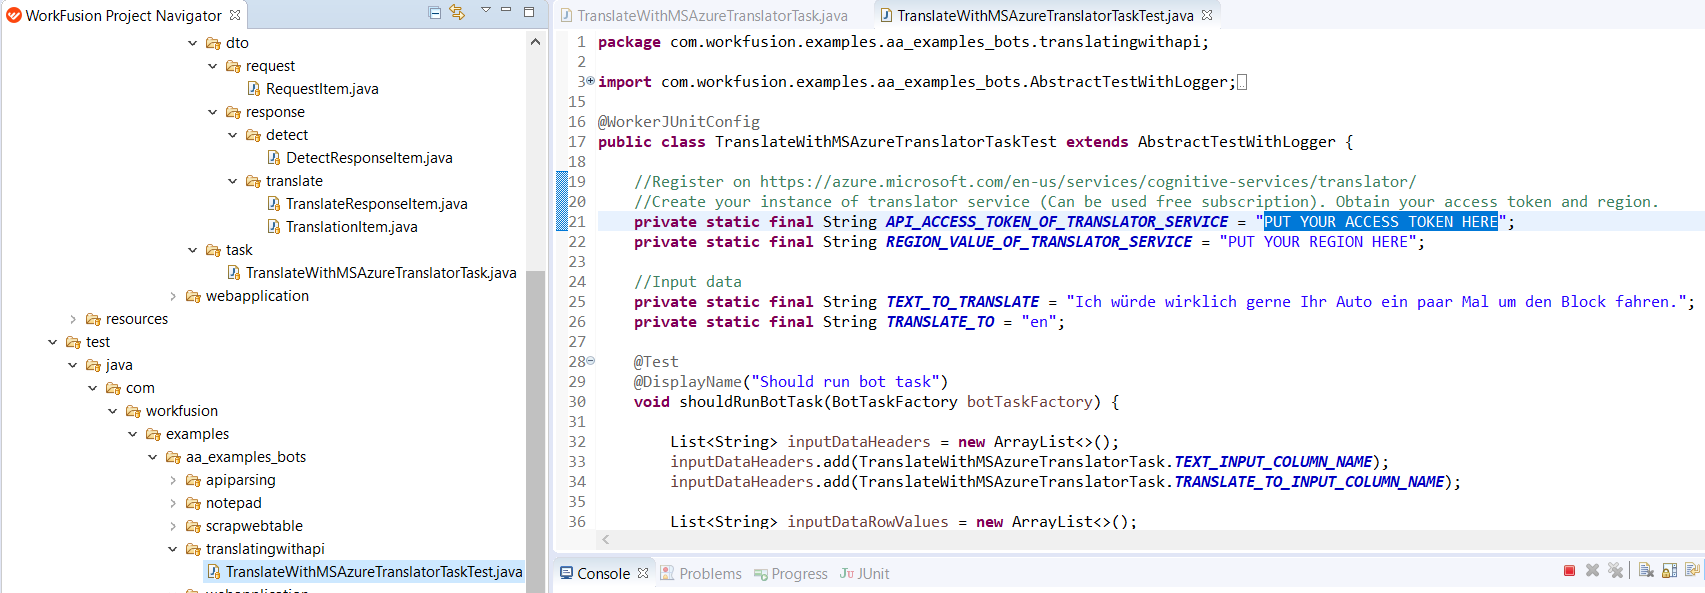Image resolution: width=1705 pixels, height=593 pixels.
Task: Select TranslateWithMSAzureTranslatorTask.java in navigator tree
Action: pos(381,273)
